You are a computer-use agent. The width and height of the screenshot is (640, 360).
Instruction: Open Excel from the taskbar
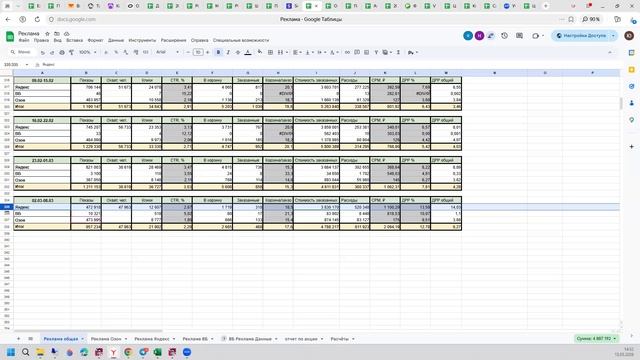tap(158, 352)
